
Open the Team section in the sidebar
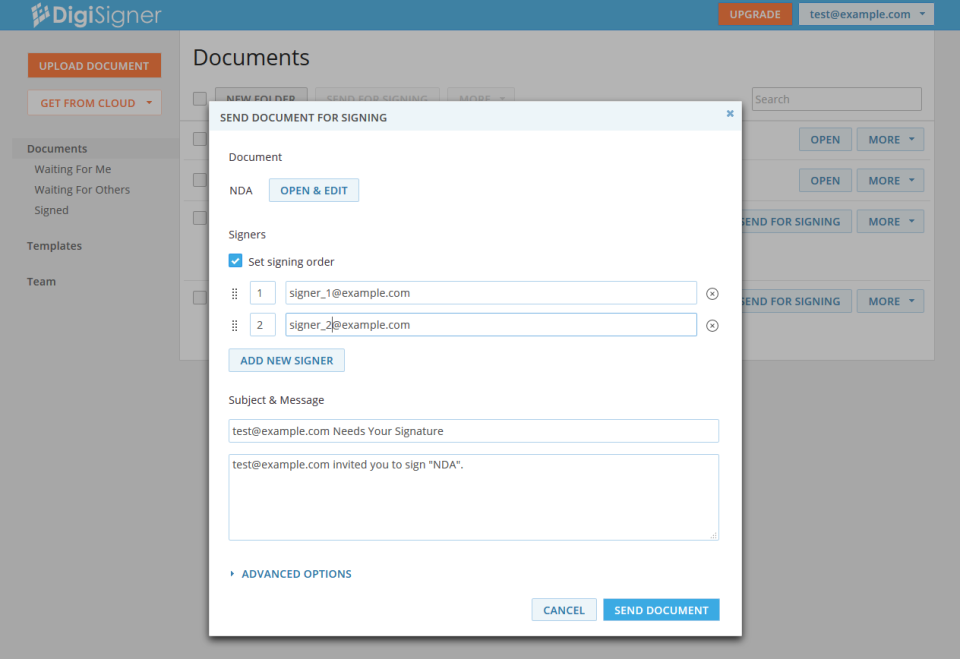(41, 281)
